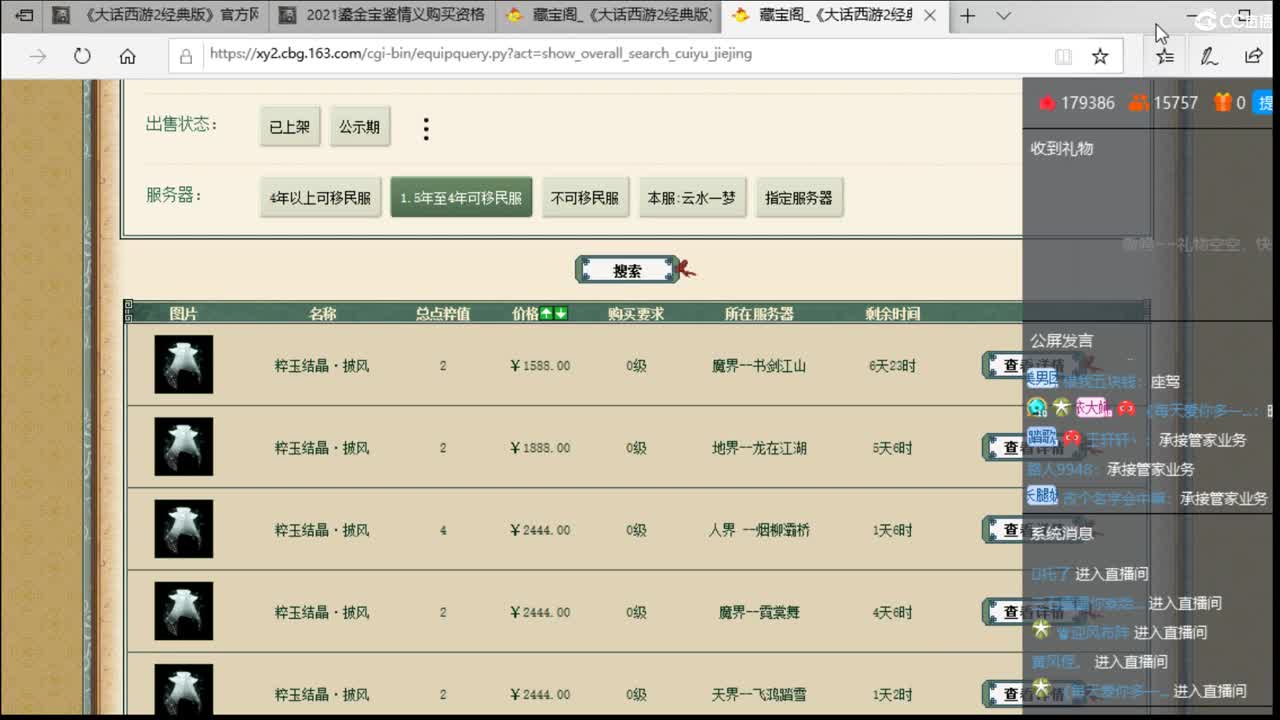Screen dimensions: 1280x720
Task: Add page to favorites star icon
Action: coord(1100,57)
